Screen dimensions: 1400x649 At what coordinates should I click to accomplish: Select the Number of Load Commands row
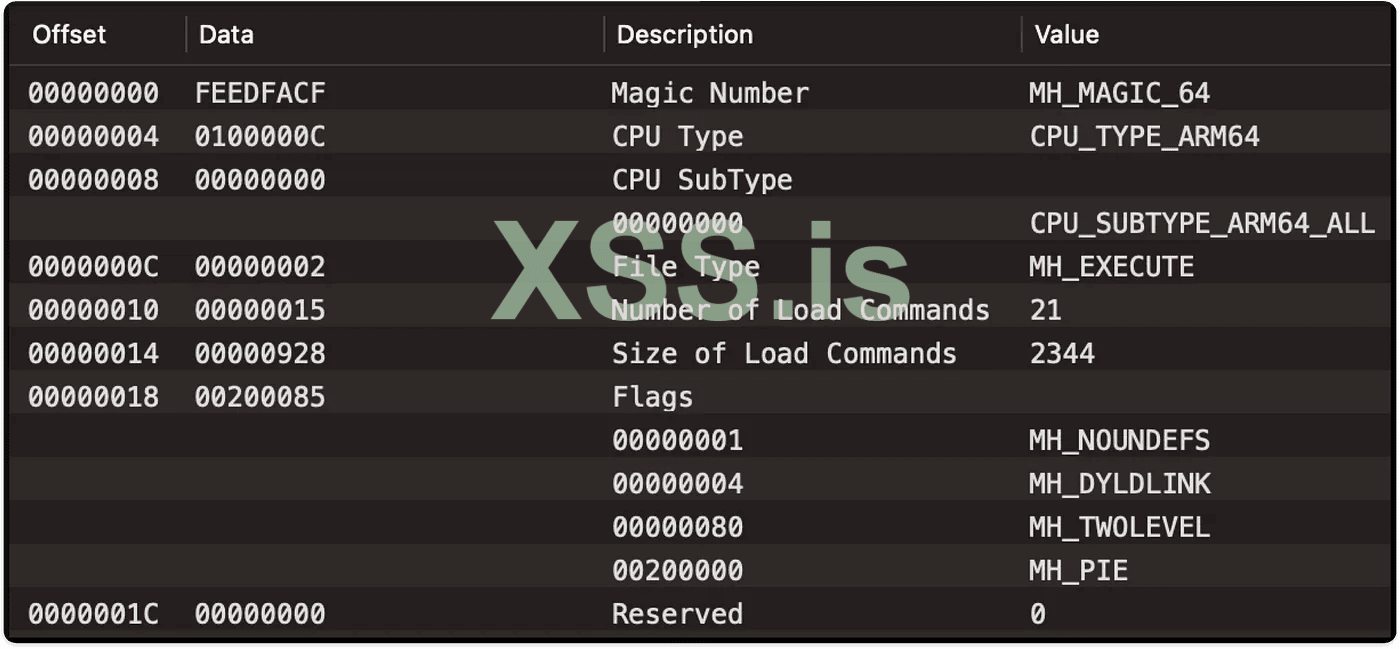click(x=800, y=310)
